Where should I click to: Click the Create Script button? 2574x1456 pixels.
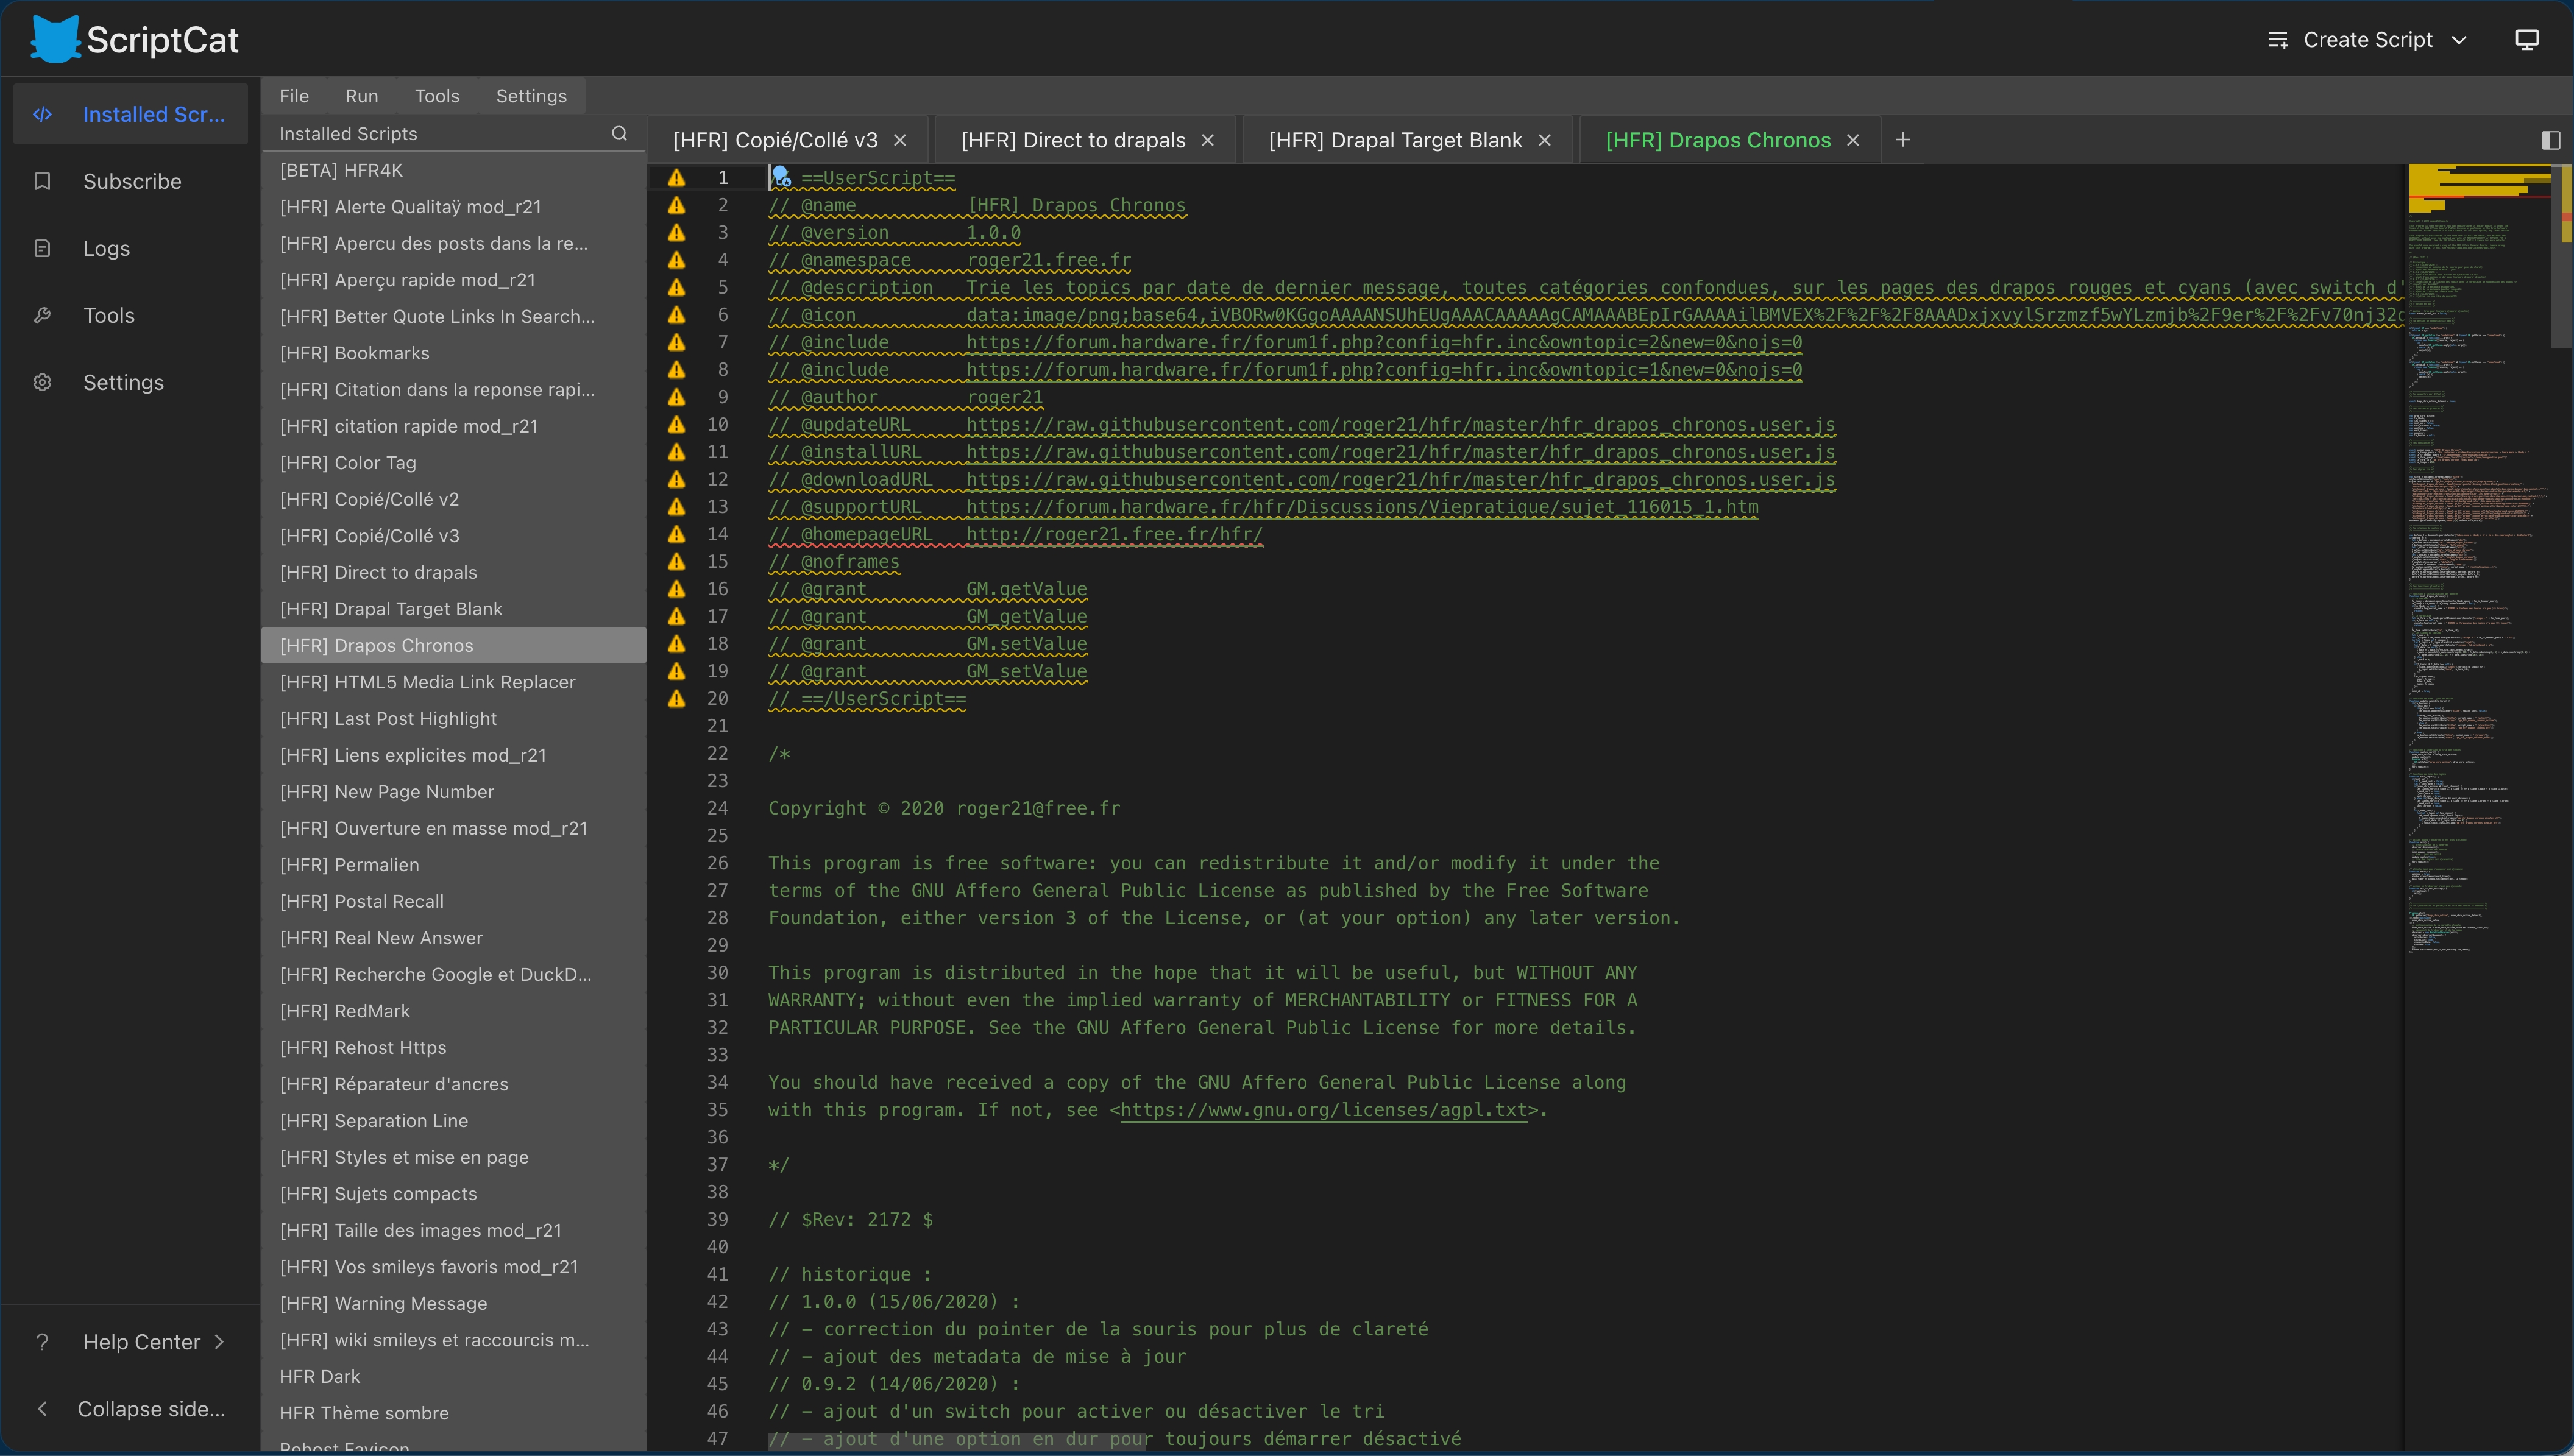[2367, 40]
